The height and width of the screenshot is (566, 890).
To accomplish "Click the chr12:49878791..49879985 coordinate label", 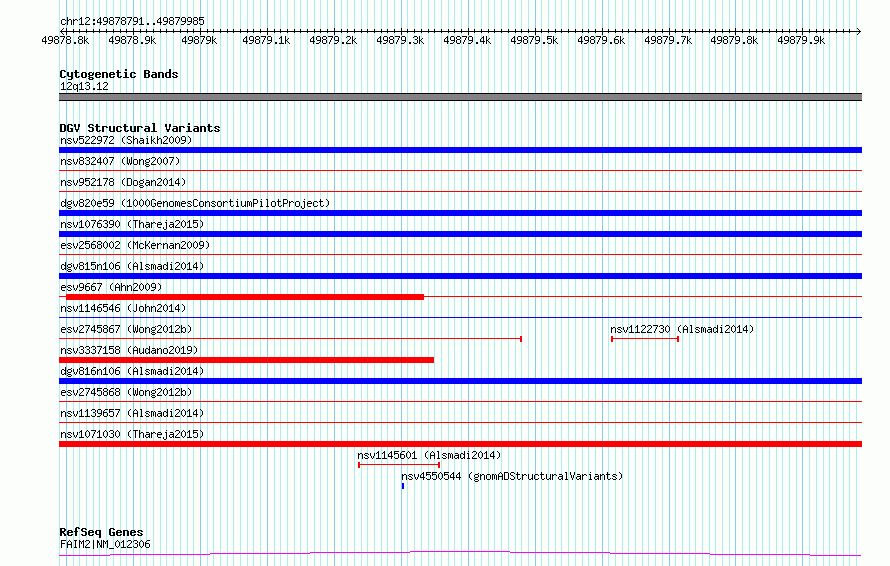I will pyautogui.click(x=132, y=21).
